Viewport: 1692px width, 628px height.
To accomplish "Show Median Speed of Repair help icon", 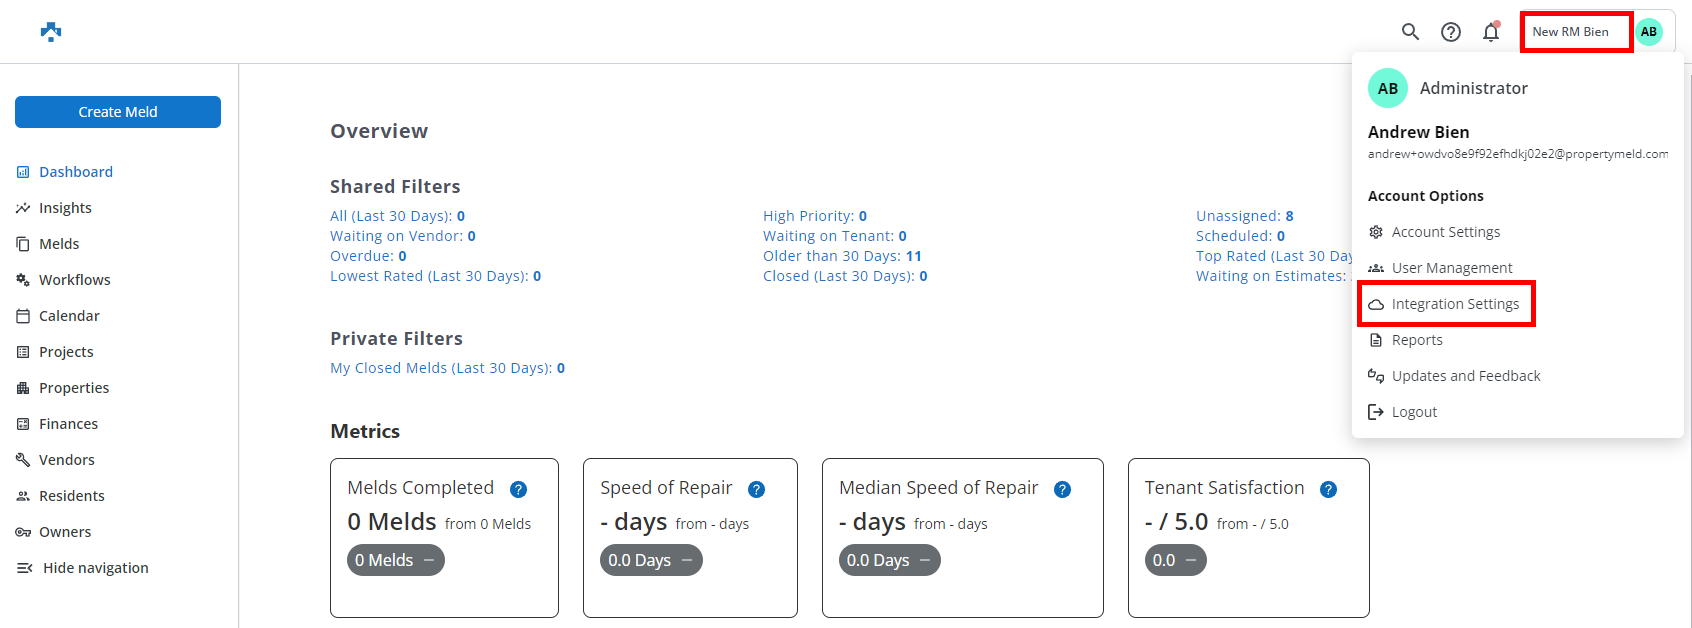I will click(1063, 489).
